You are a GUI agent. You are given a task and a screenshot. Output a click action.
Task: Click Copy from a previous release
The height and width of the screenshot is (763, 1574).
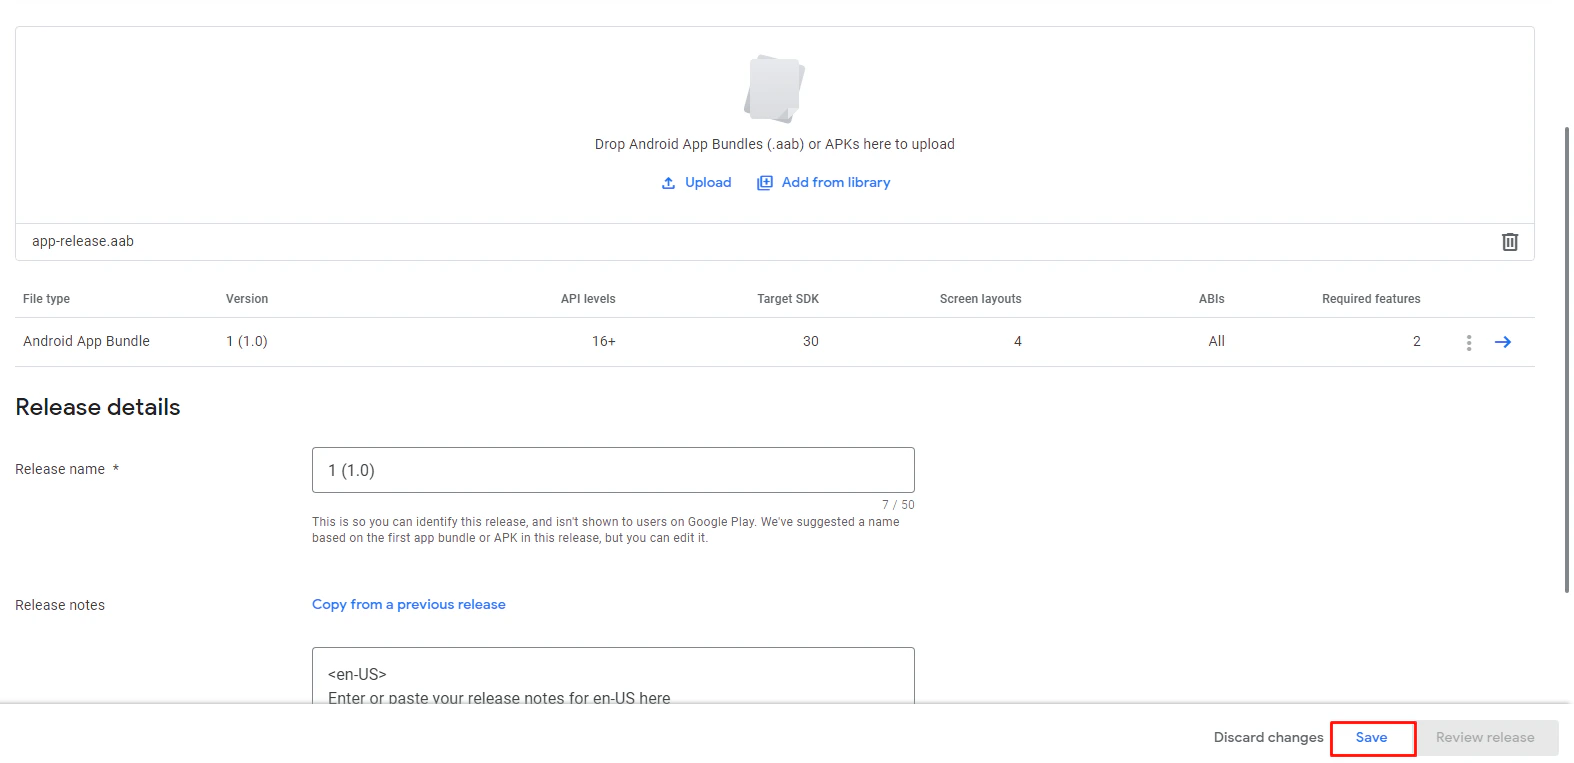click(409, 604)
